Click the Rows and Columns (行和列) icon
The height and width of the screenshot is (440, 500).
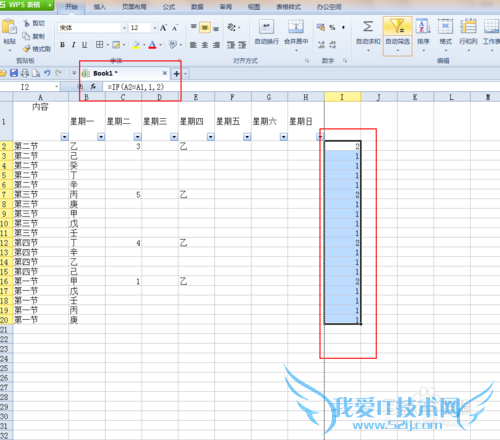pyautogui.click(x=468, y=26)
